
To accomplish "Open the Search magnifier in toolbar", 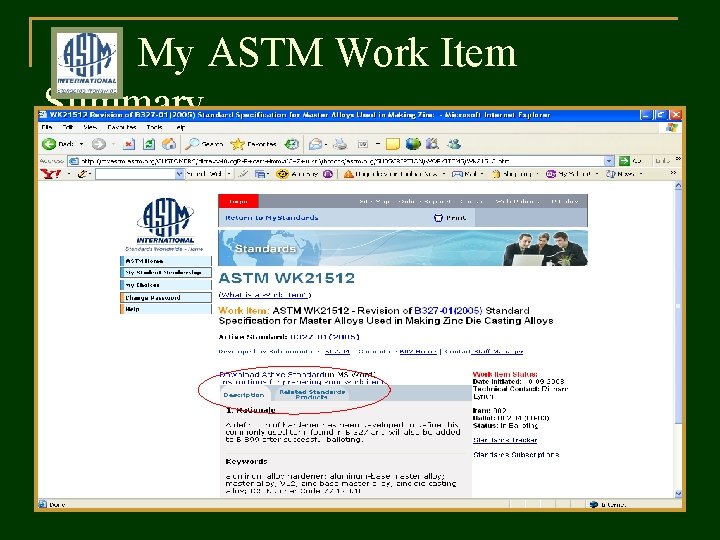I will pos(204,144).
